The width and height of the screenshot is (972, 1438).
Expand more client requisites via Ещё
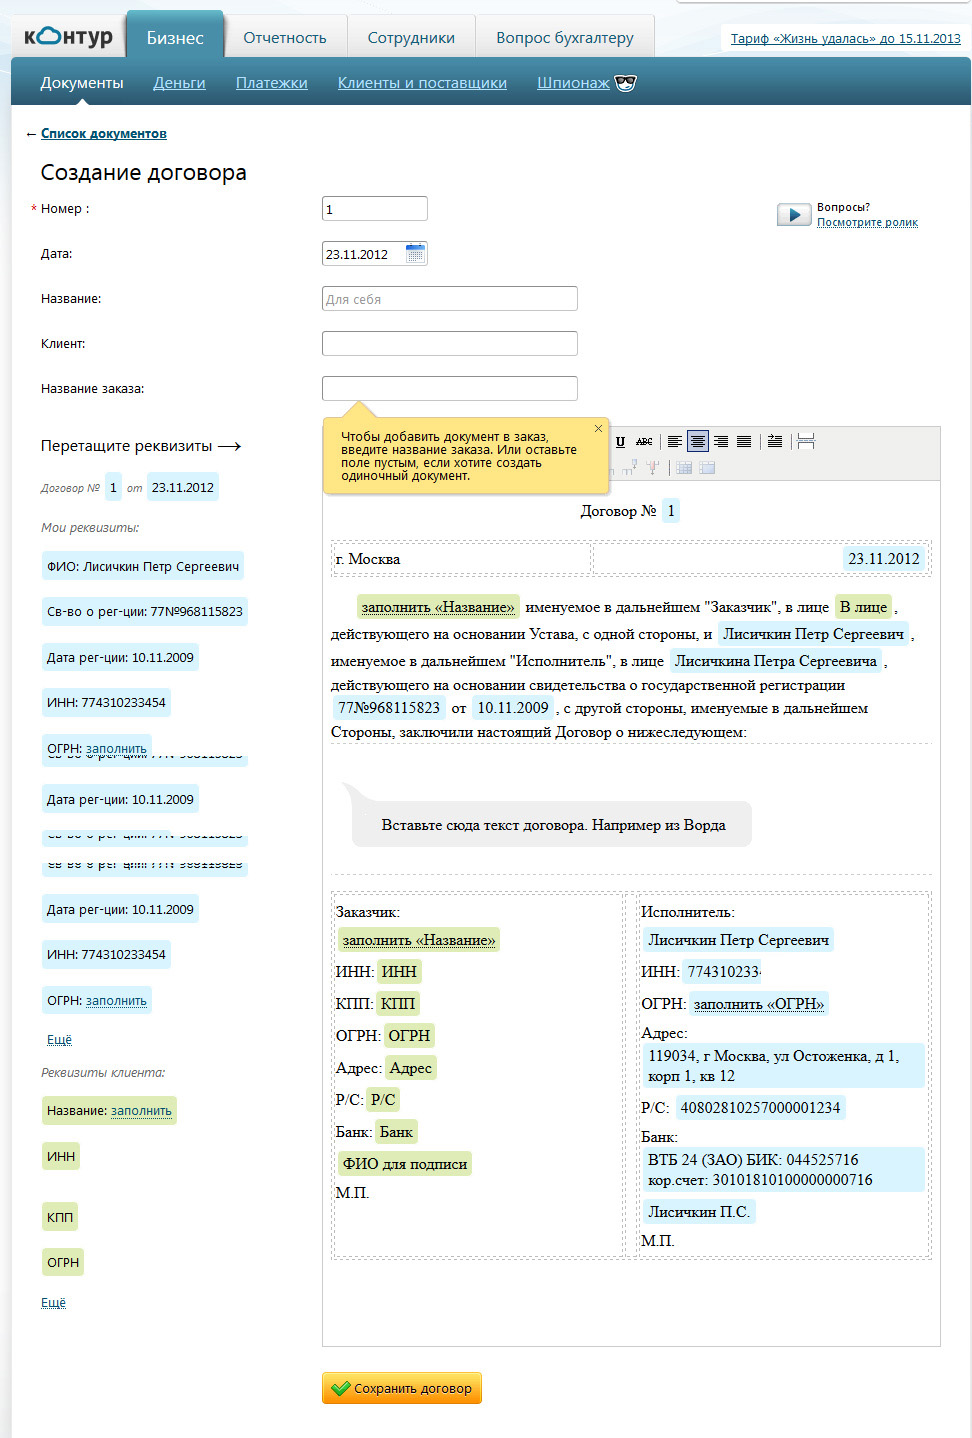tap(53, 1303)
